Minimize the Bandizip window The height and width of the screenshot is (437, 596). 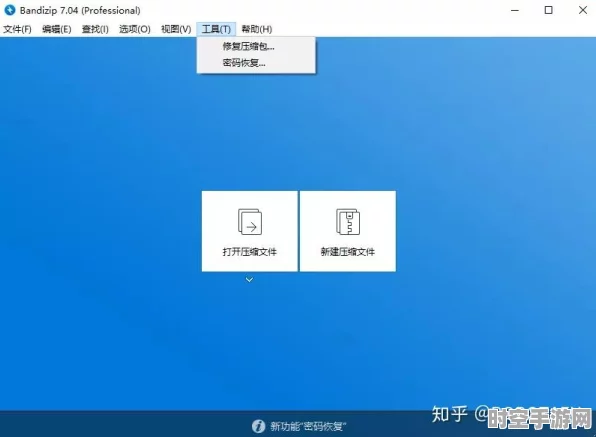(x=515, y=10)
